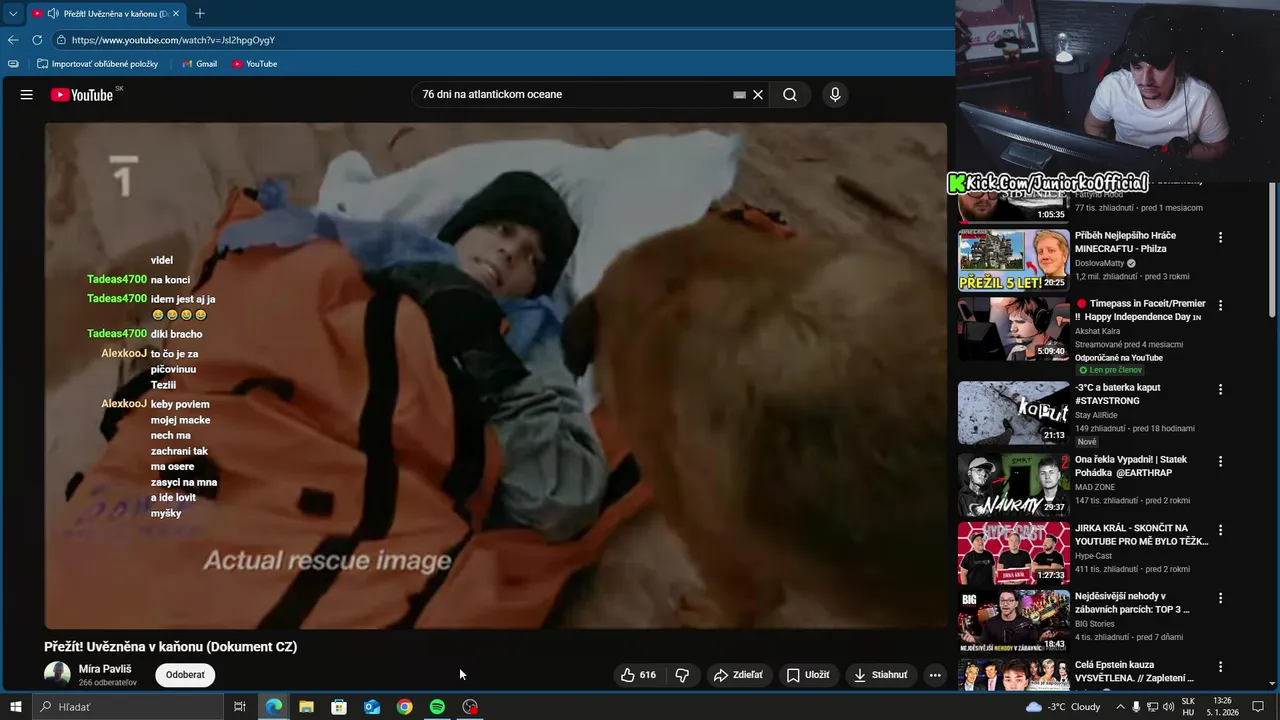
Task: Open Task View on taskbar
Action: tap(240, 707)
